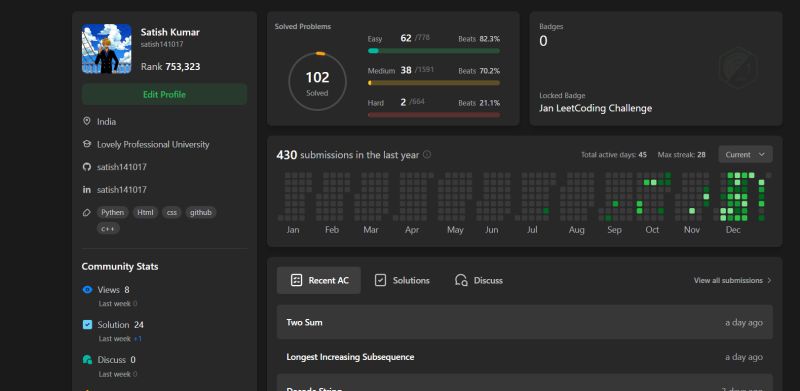
Task: Click the skills tag icon beside Python
Action: (87, 212)
